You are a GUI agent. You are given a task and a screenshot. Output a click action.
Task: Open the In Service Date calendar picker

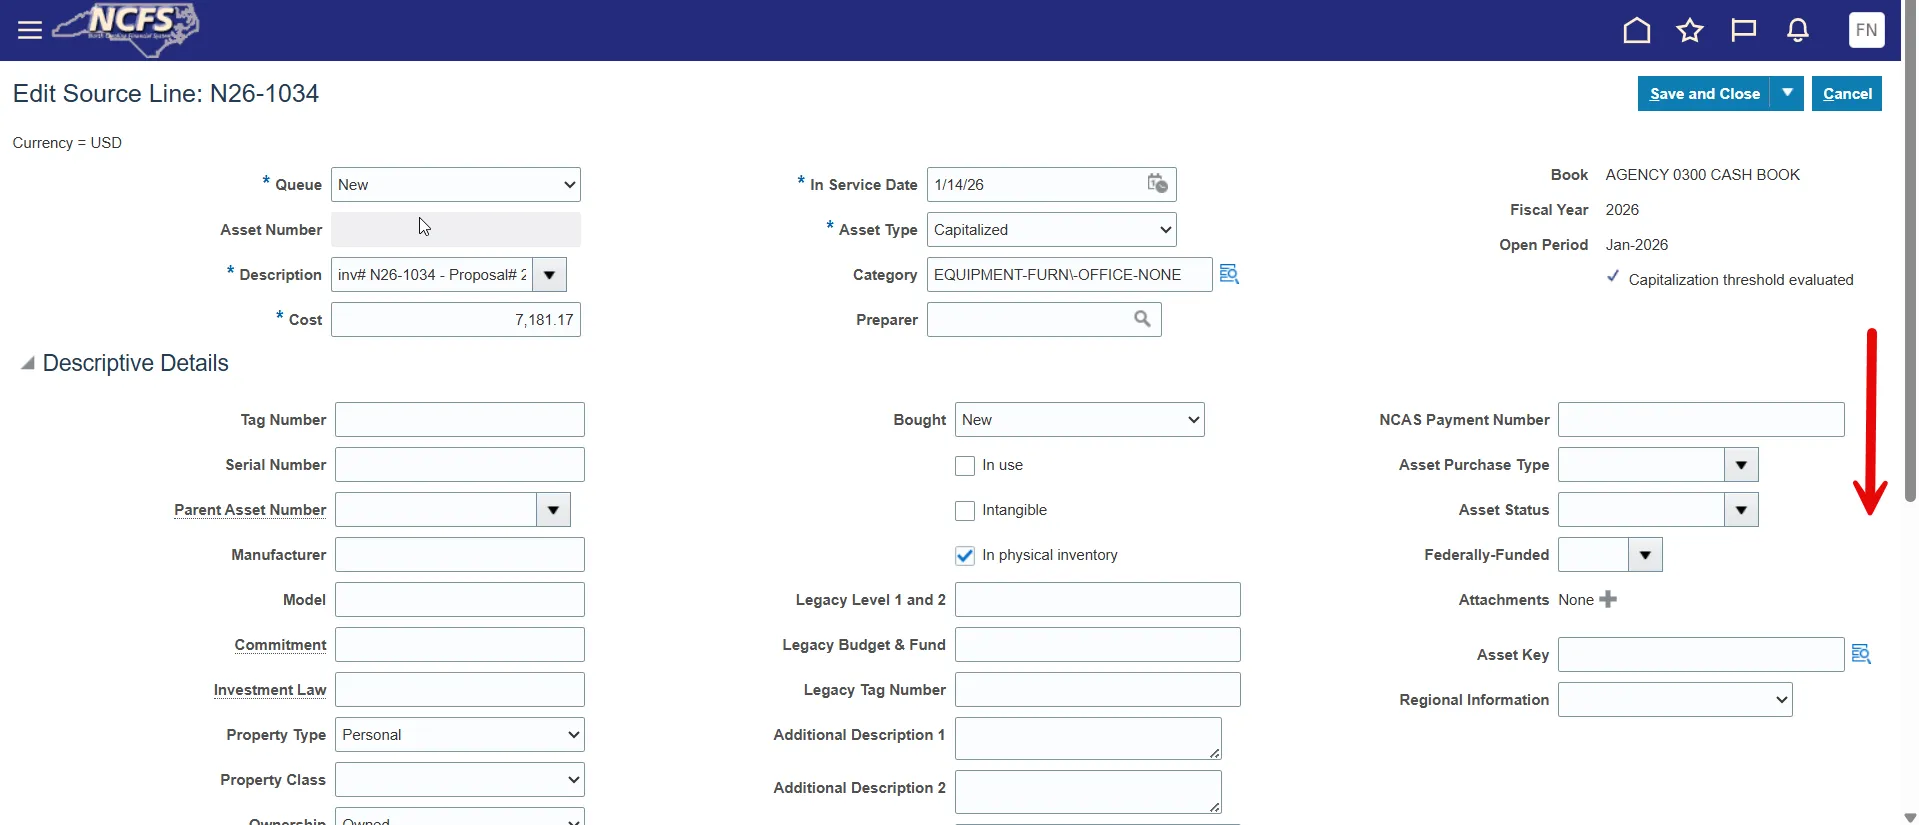click(x=1157, y=184)
